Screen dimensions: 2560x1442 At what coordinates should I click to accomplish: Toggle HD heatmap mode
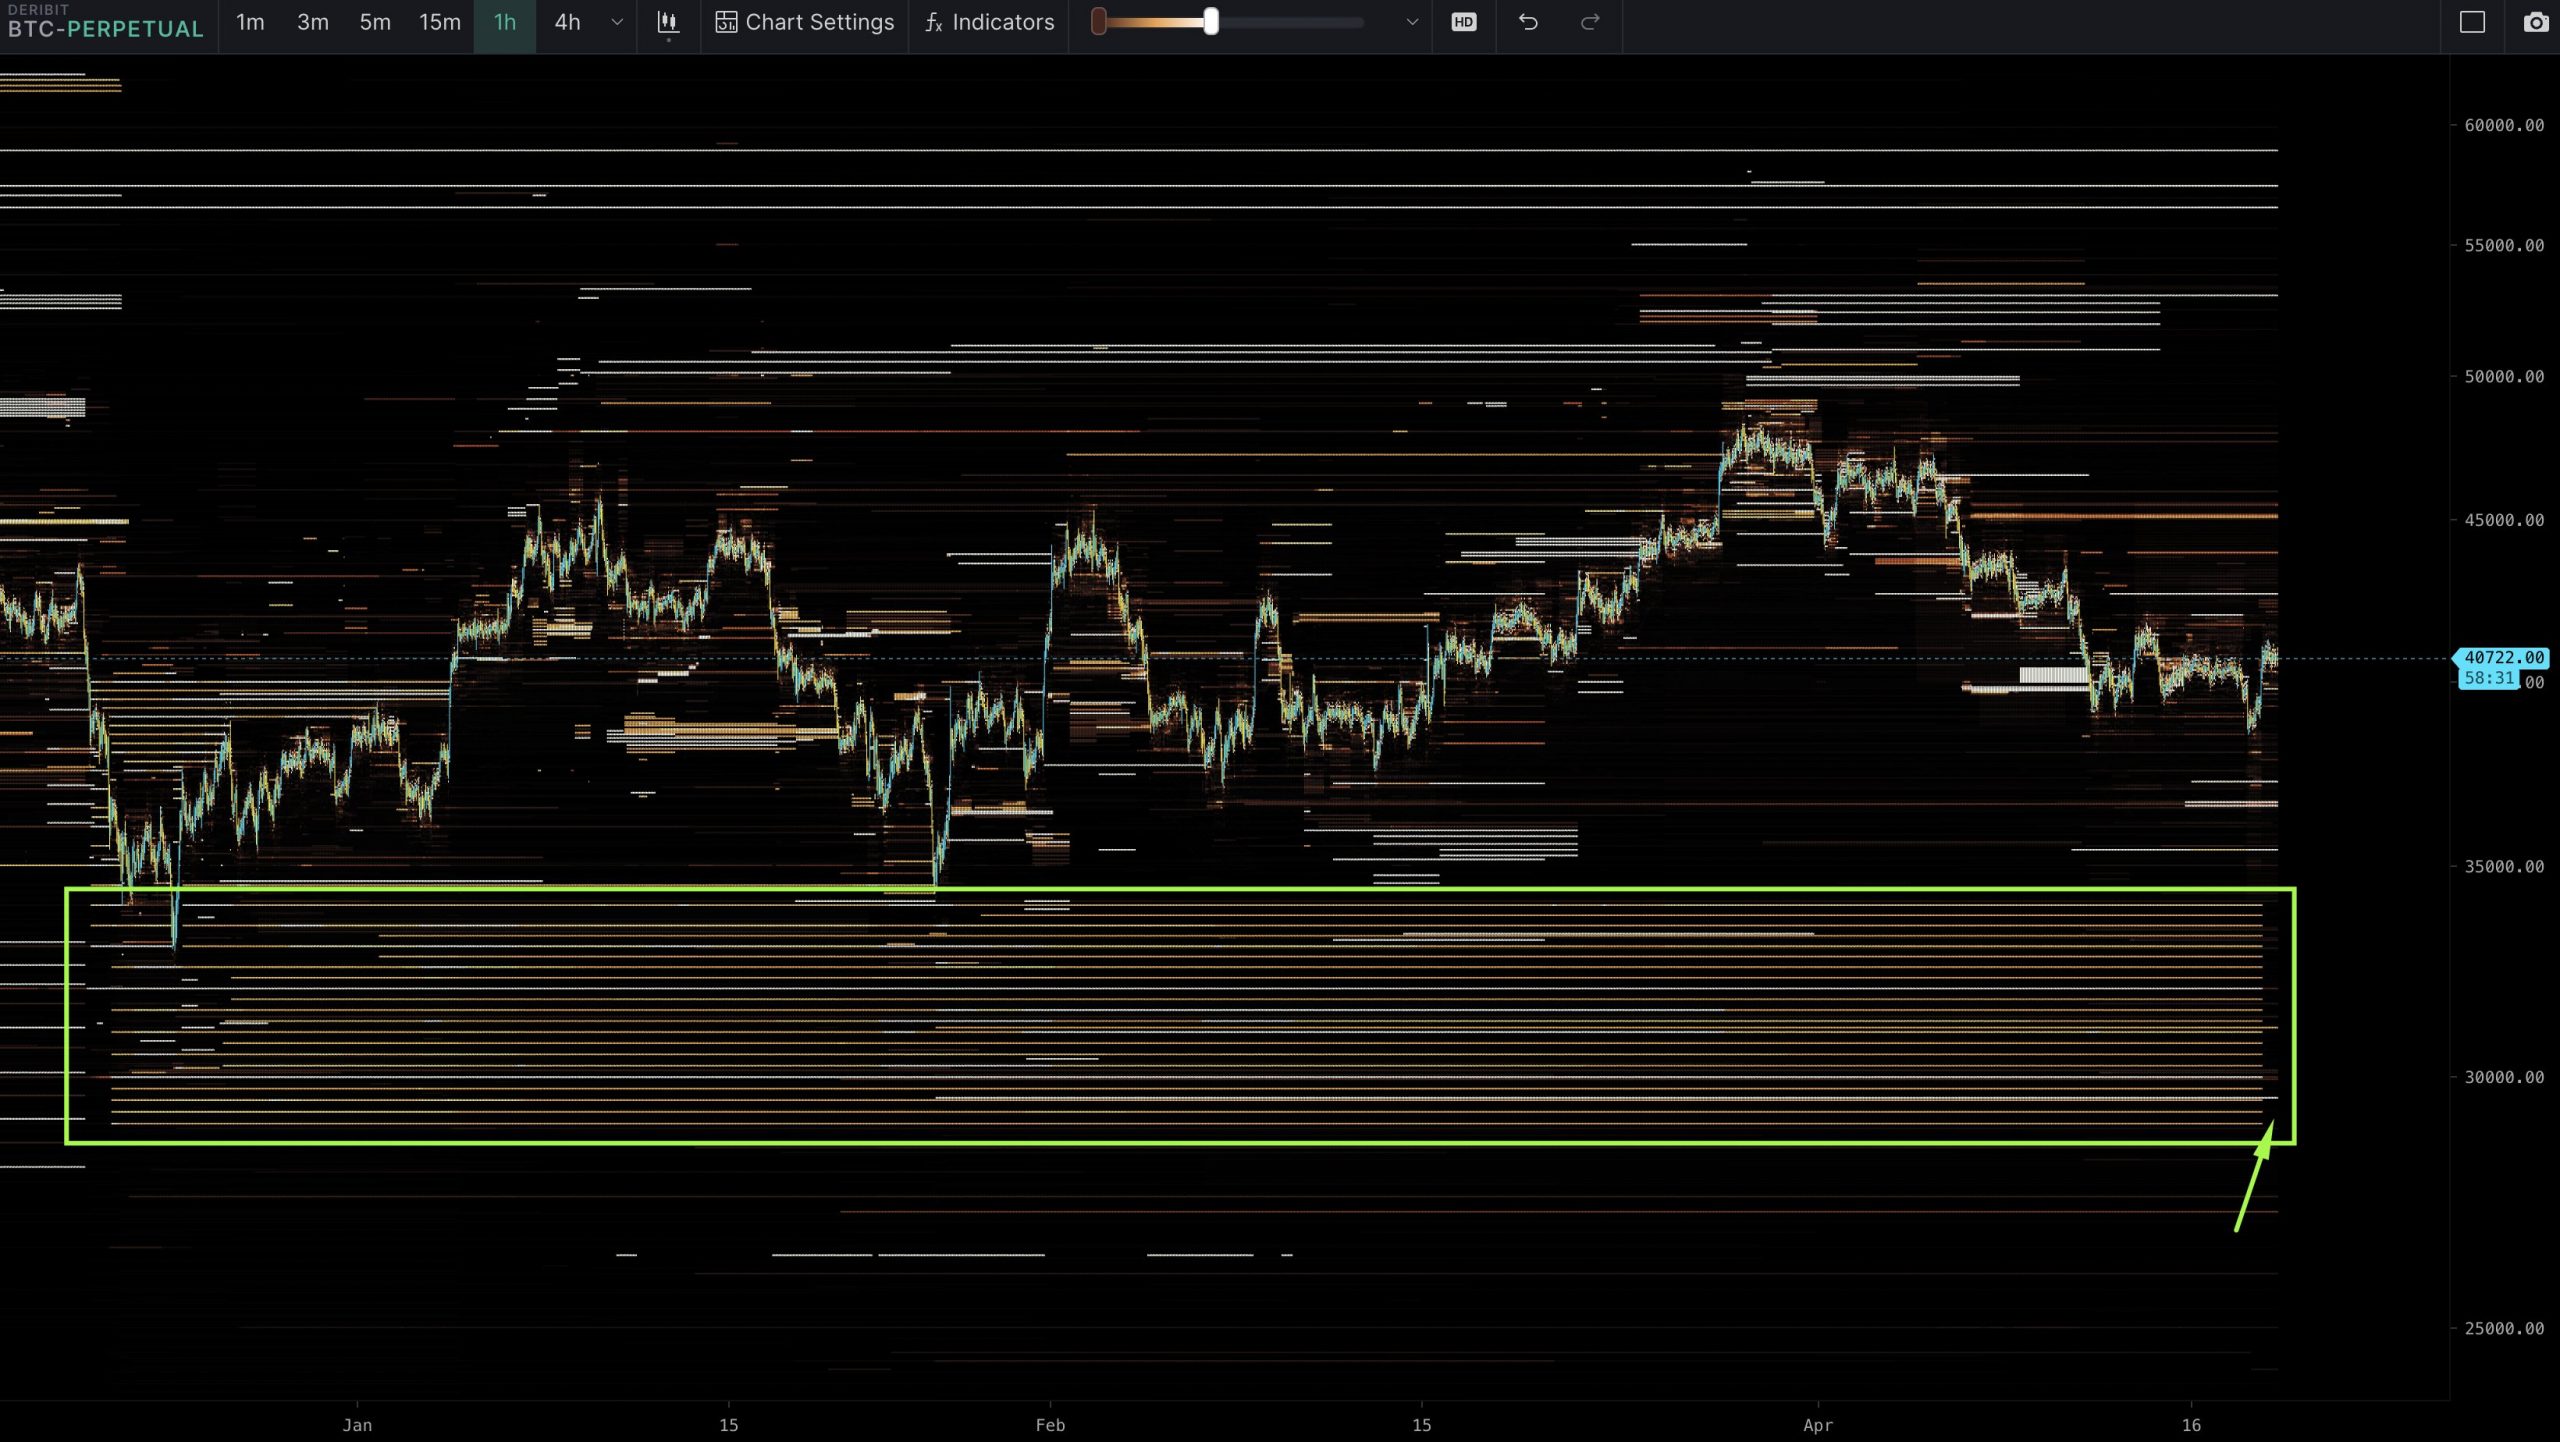pos(1464,22)
